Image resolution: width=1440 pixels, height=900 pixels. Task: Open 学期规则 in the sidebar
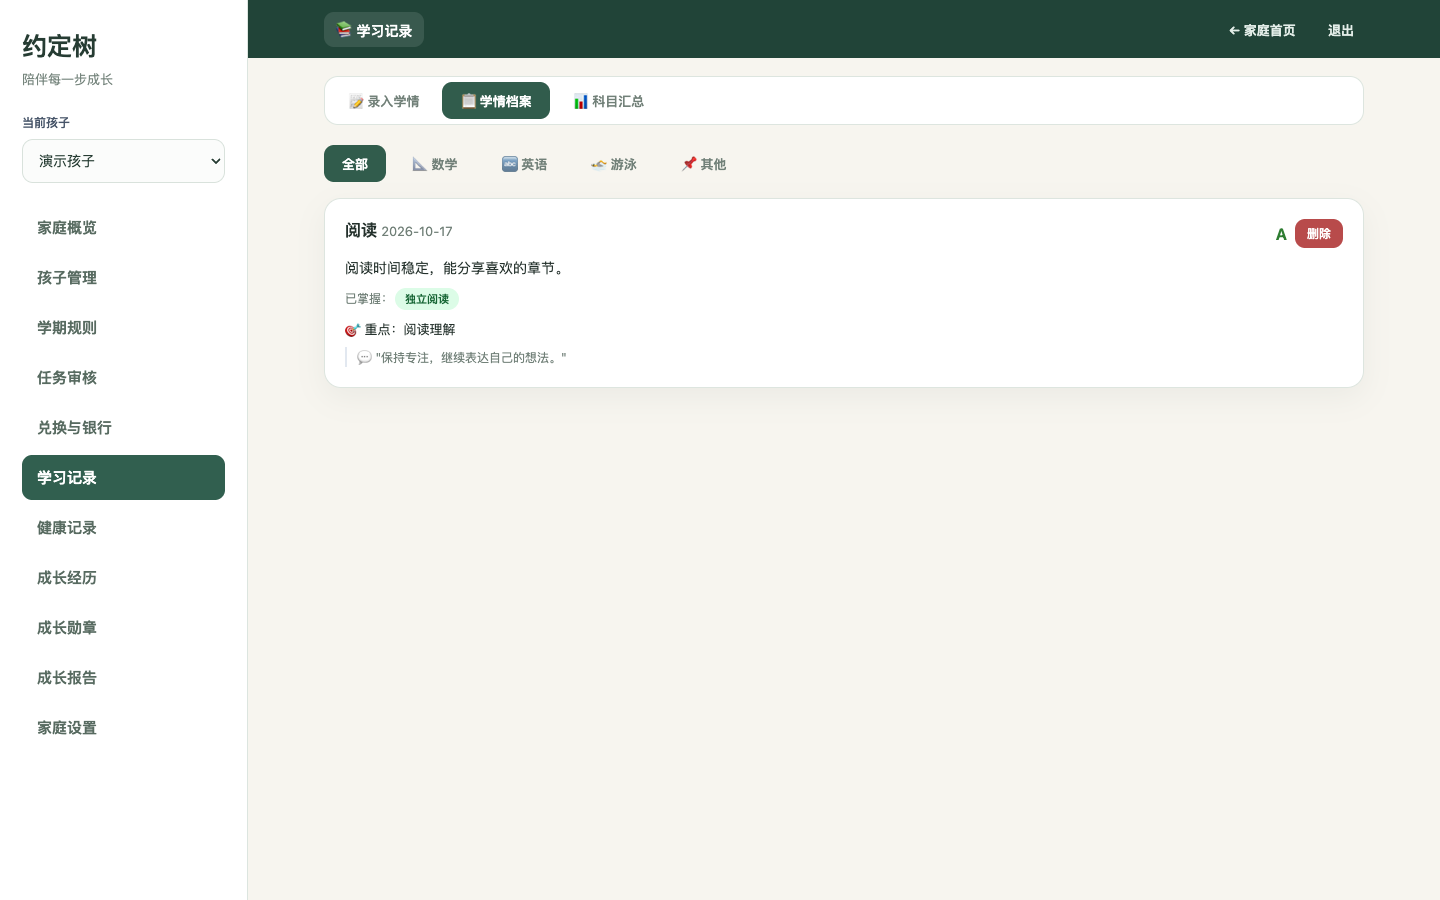click(123, 327)
